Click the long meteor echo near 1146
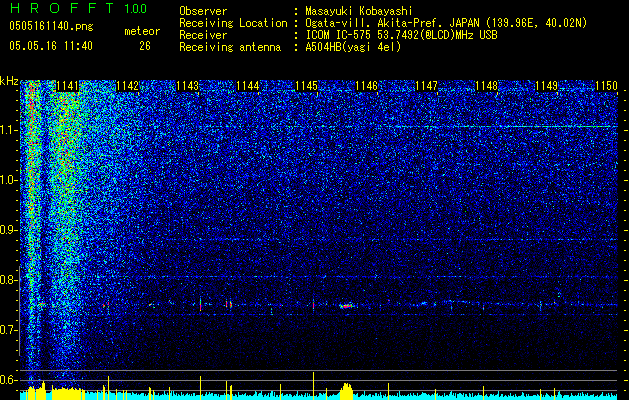Screen dimensions: 629x400 [x=346, y=306]
